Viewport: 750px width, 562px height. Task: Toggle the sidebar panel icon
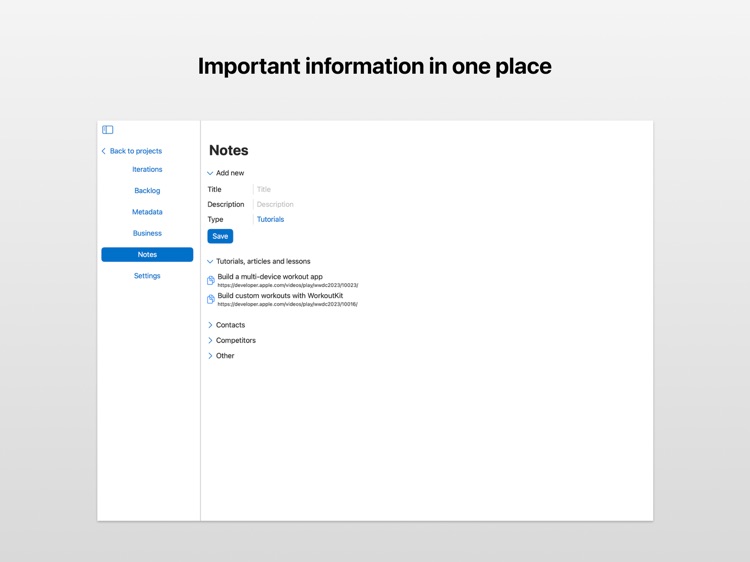coord(108,130)
